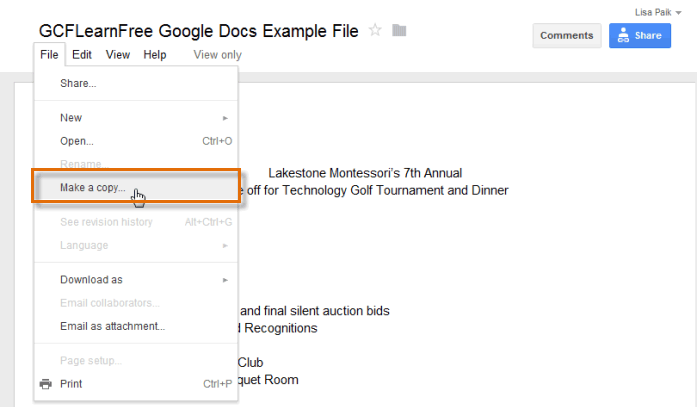This screenshot has width=697, height=407.
Task: Open the File menu
Action: (x=49, y=55)
